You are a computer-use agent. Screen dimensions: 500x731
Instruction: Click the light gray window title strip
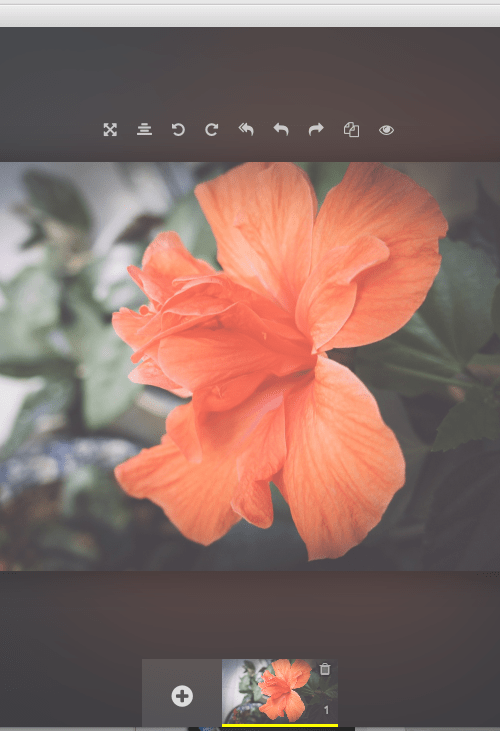(250, 15)
